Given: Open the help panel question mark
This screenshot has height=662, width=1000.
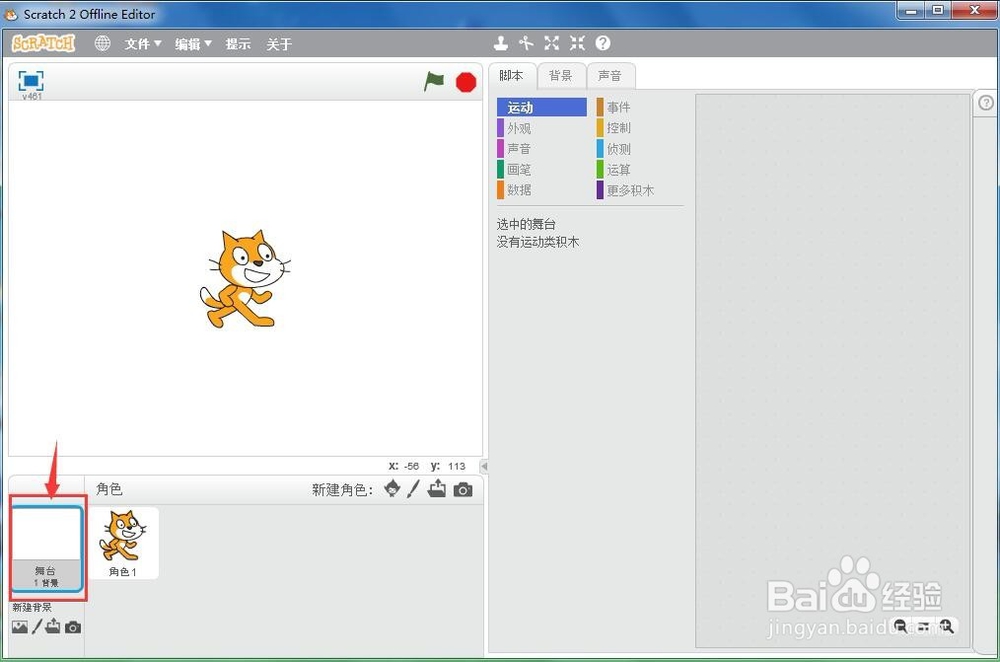Looking at the screenshot, I should pyautogui.click(x=986, y=103).
